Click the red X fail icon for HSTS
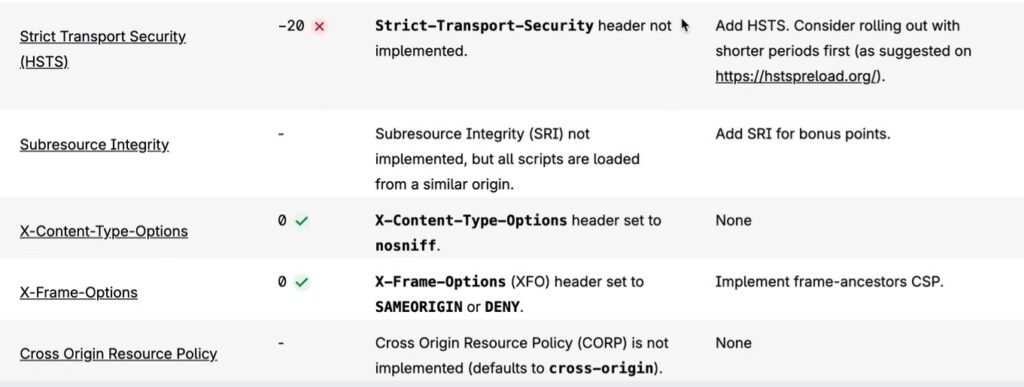1024x387 pixels. pos(319,27)
